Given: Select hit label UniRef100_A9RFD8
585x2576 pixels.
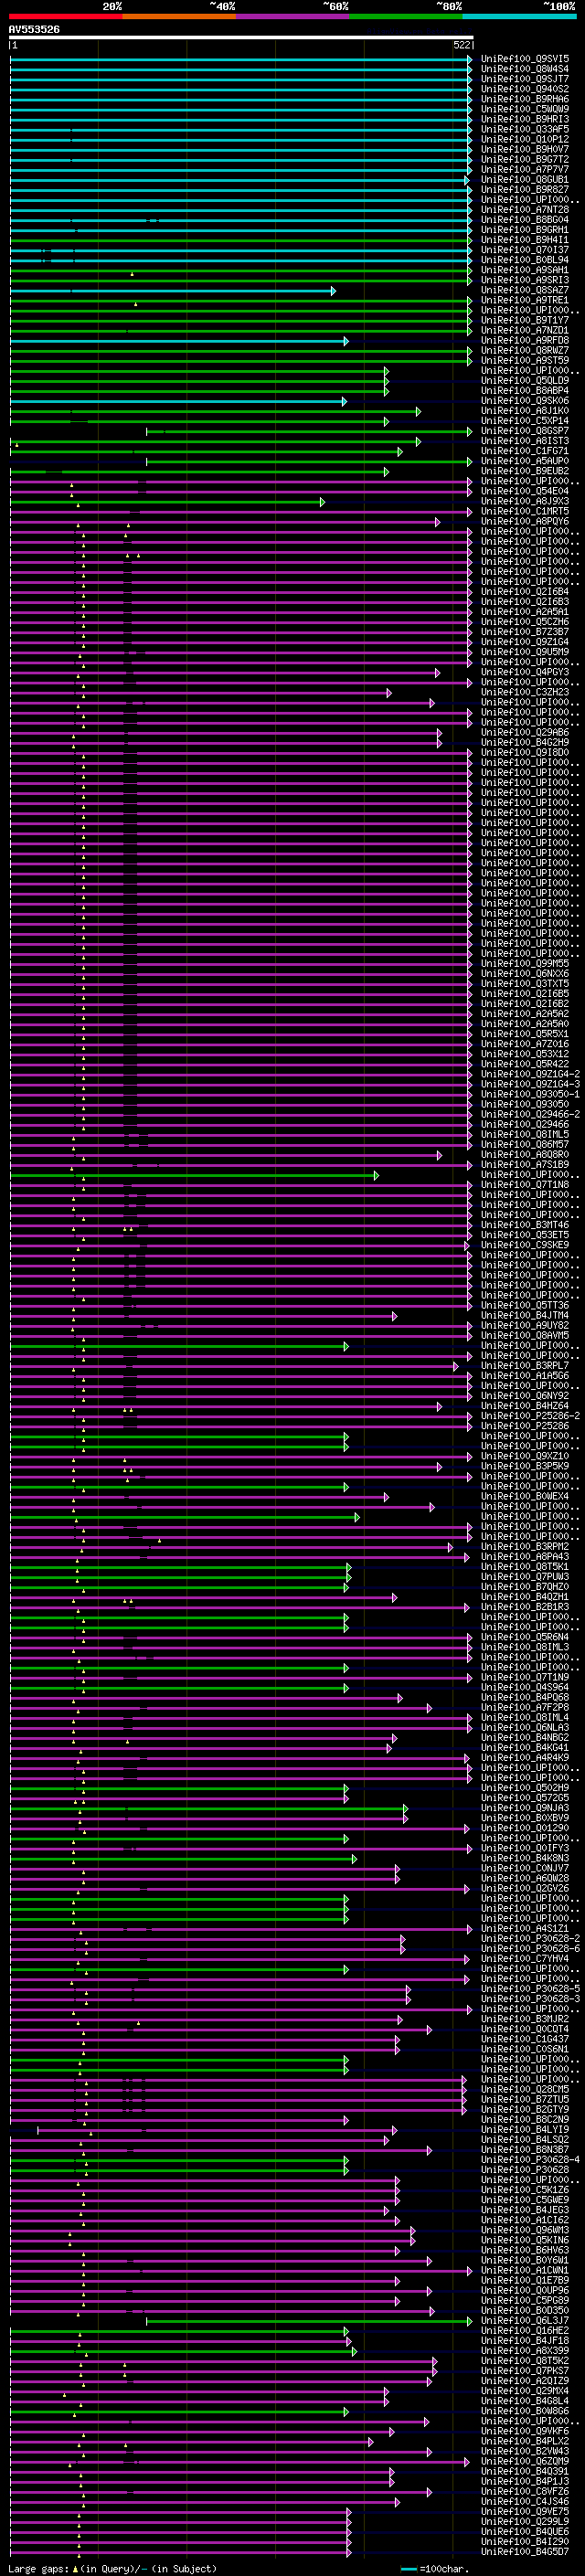Looking at the screenshot, I should (x=525, y=341).
